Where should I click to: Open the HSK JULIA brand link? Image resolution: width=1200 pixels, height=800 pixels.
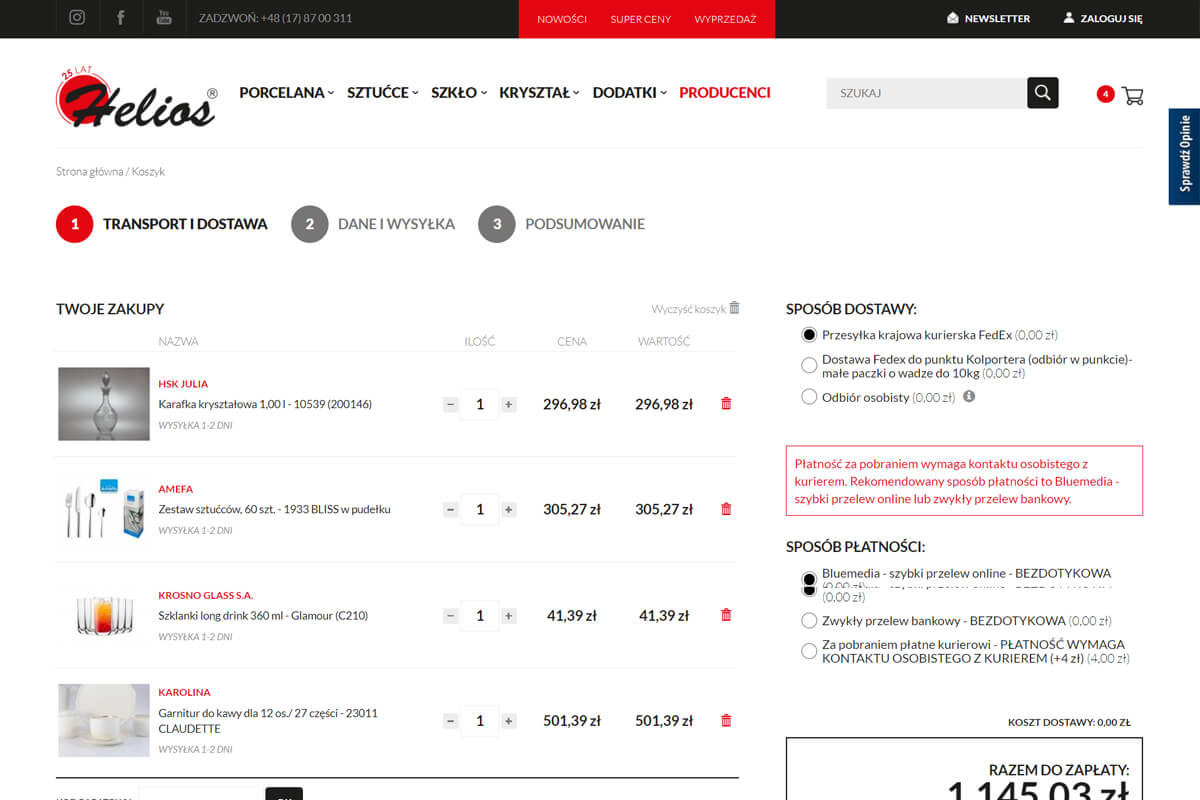[x=183, y=384]
